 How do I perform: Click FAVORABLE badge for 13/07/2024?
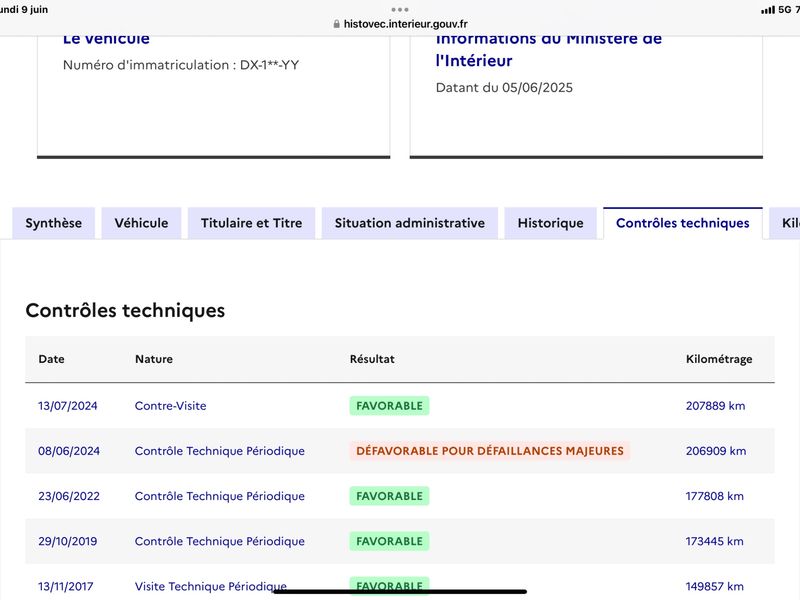point(389,406)
